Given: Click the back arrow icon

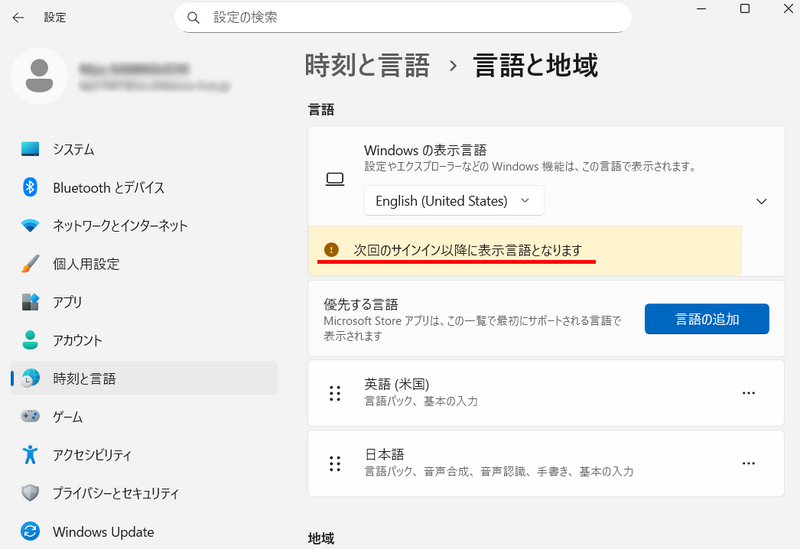Looking at the screenshot, I should coord(18,18).
